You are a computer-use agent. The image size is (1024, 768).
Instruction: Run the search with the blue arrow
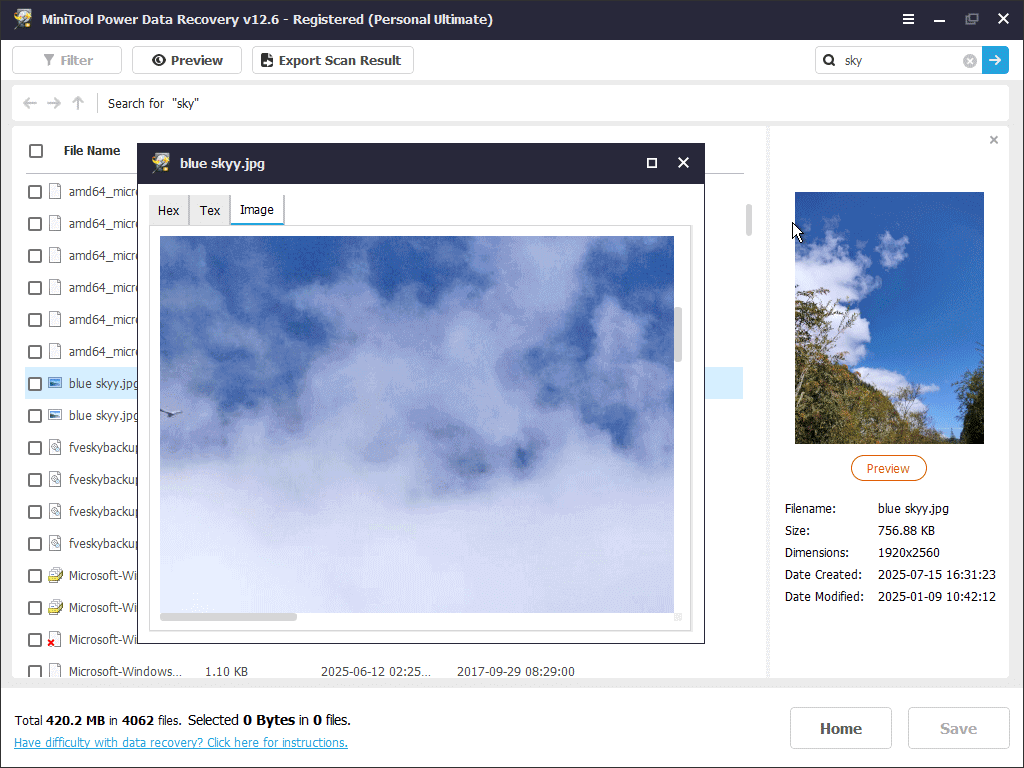tap(995, 60)
